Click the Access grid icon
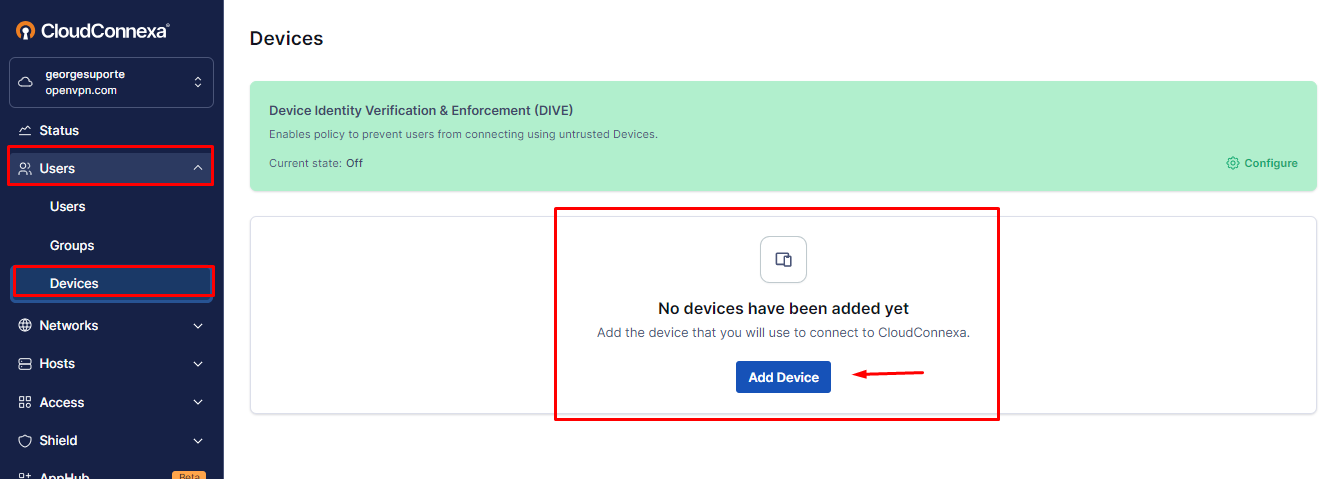The height and width of the screenshot is (479, 1321). coord(25,403)
